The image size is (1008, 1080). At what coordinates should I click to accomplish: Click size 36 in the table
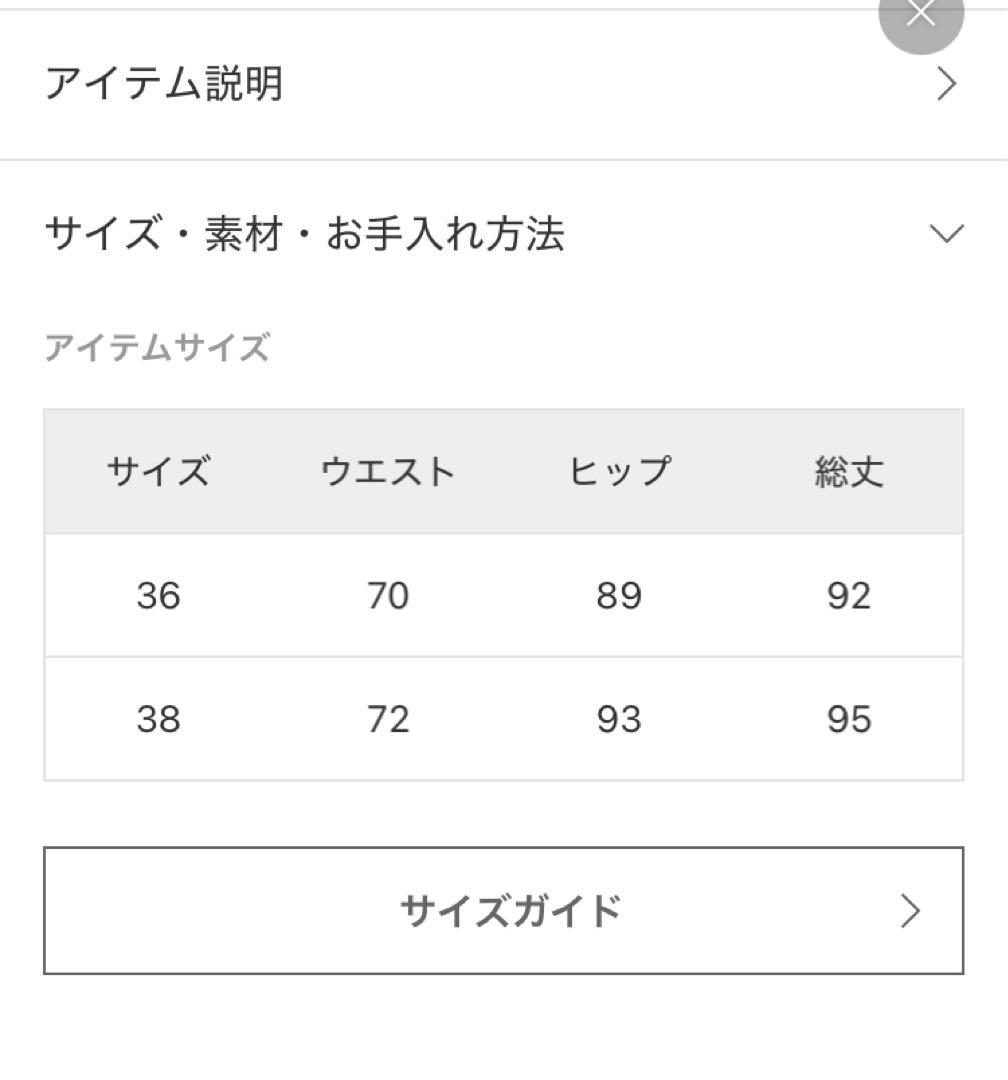(x=158, y=596)
